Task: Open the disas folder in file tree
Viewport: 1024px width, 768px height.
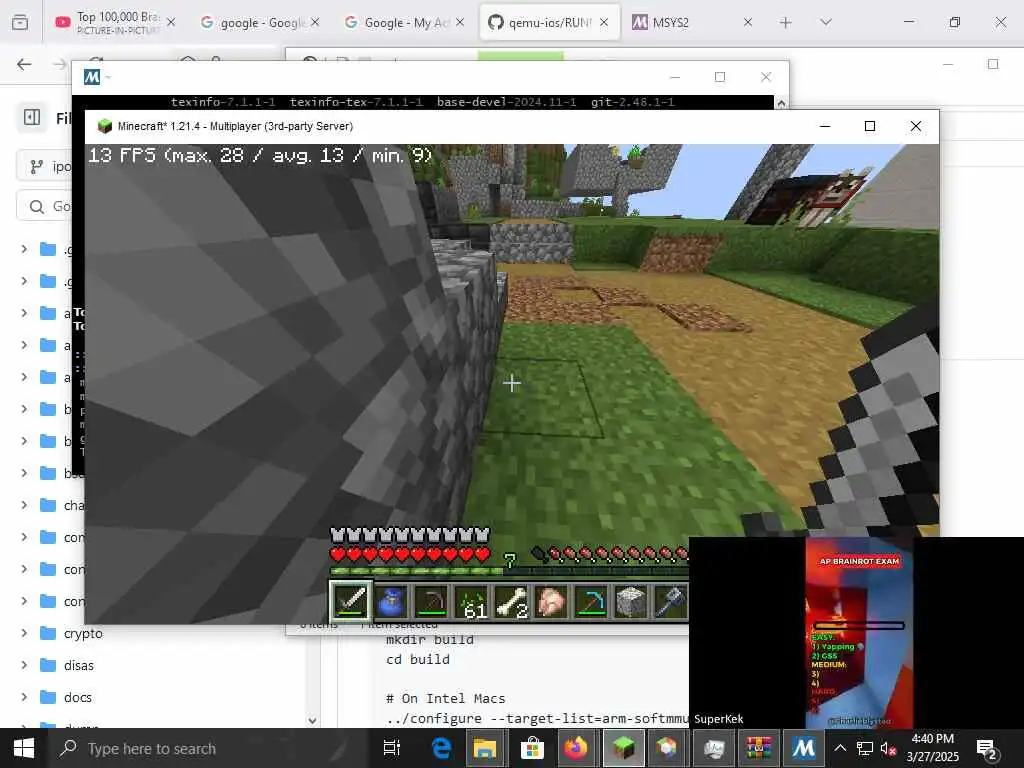Action: (x=78, y=665)
